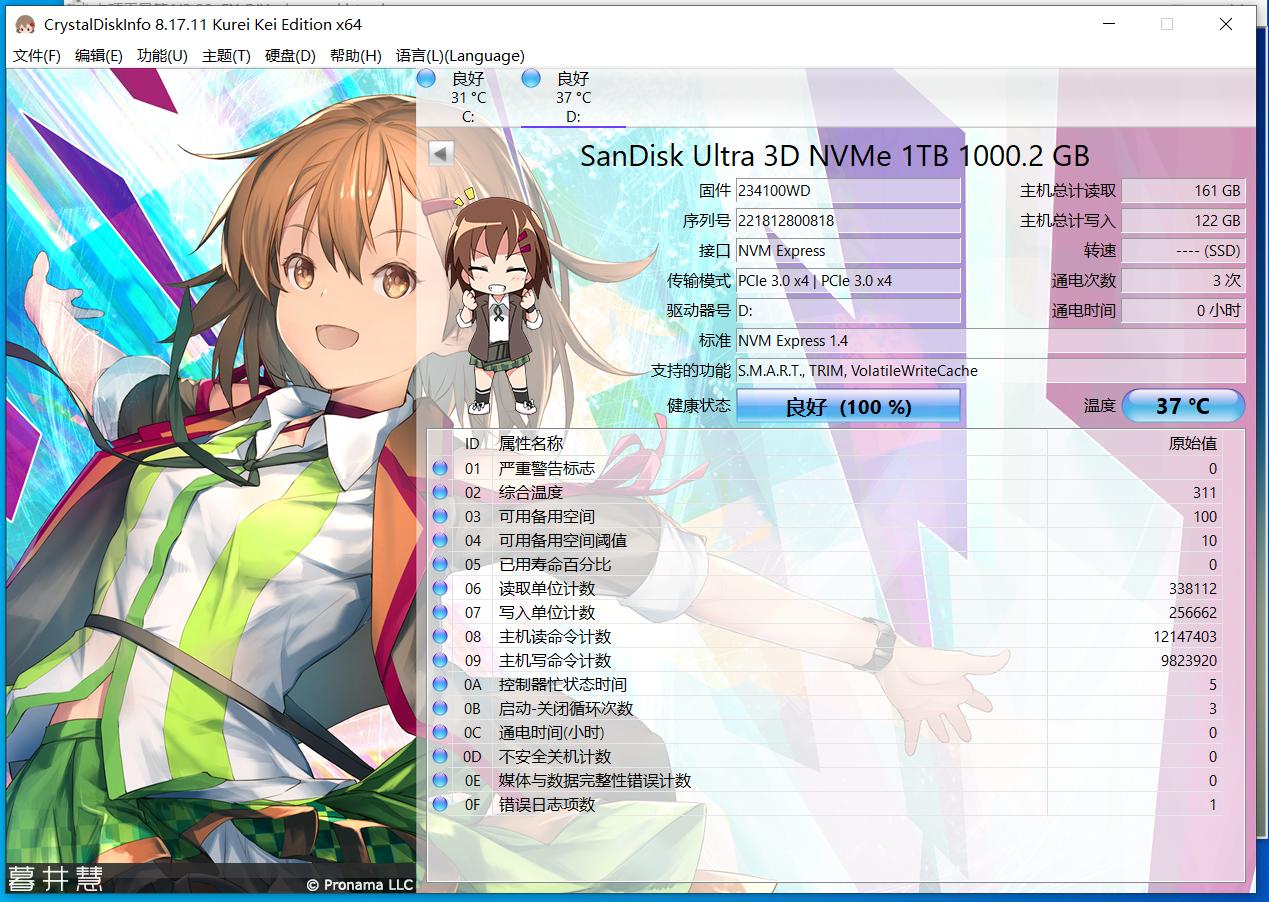The width and height of the screenshot is (1269, 902).
Task: Click status orb of attribute 01 严重警告标志
Action: [x=440, y=468]
